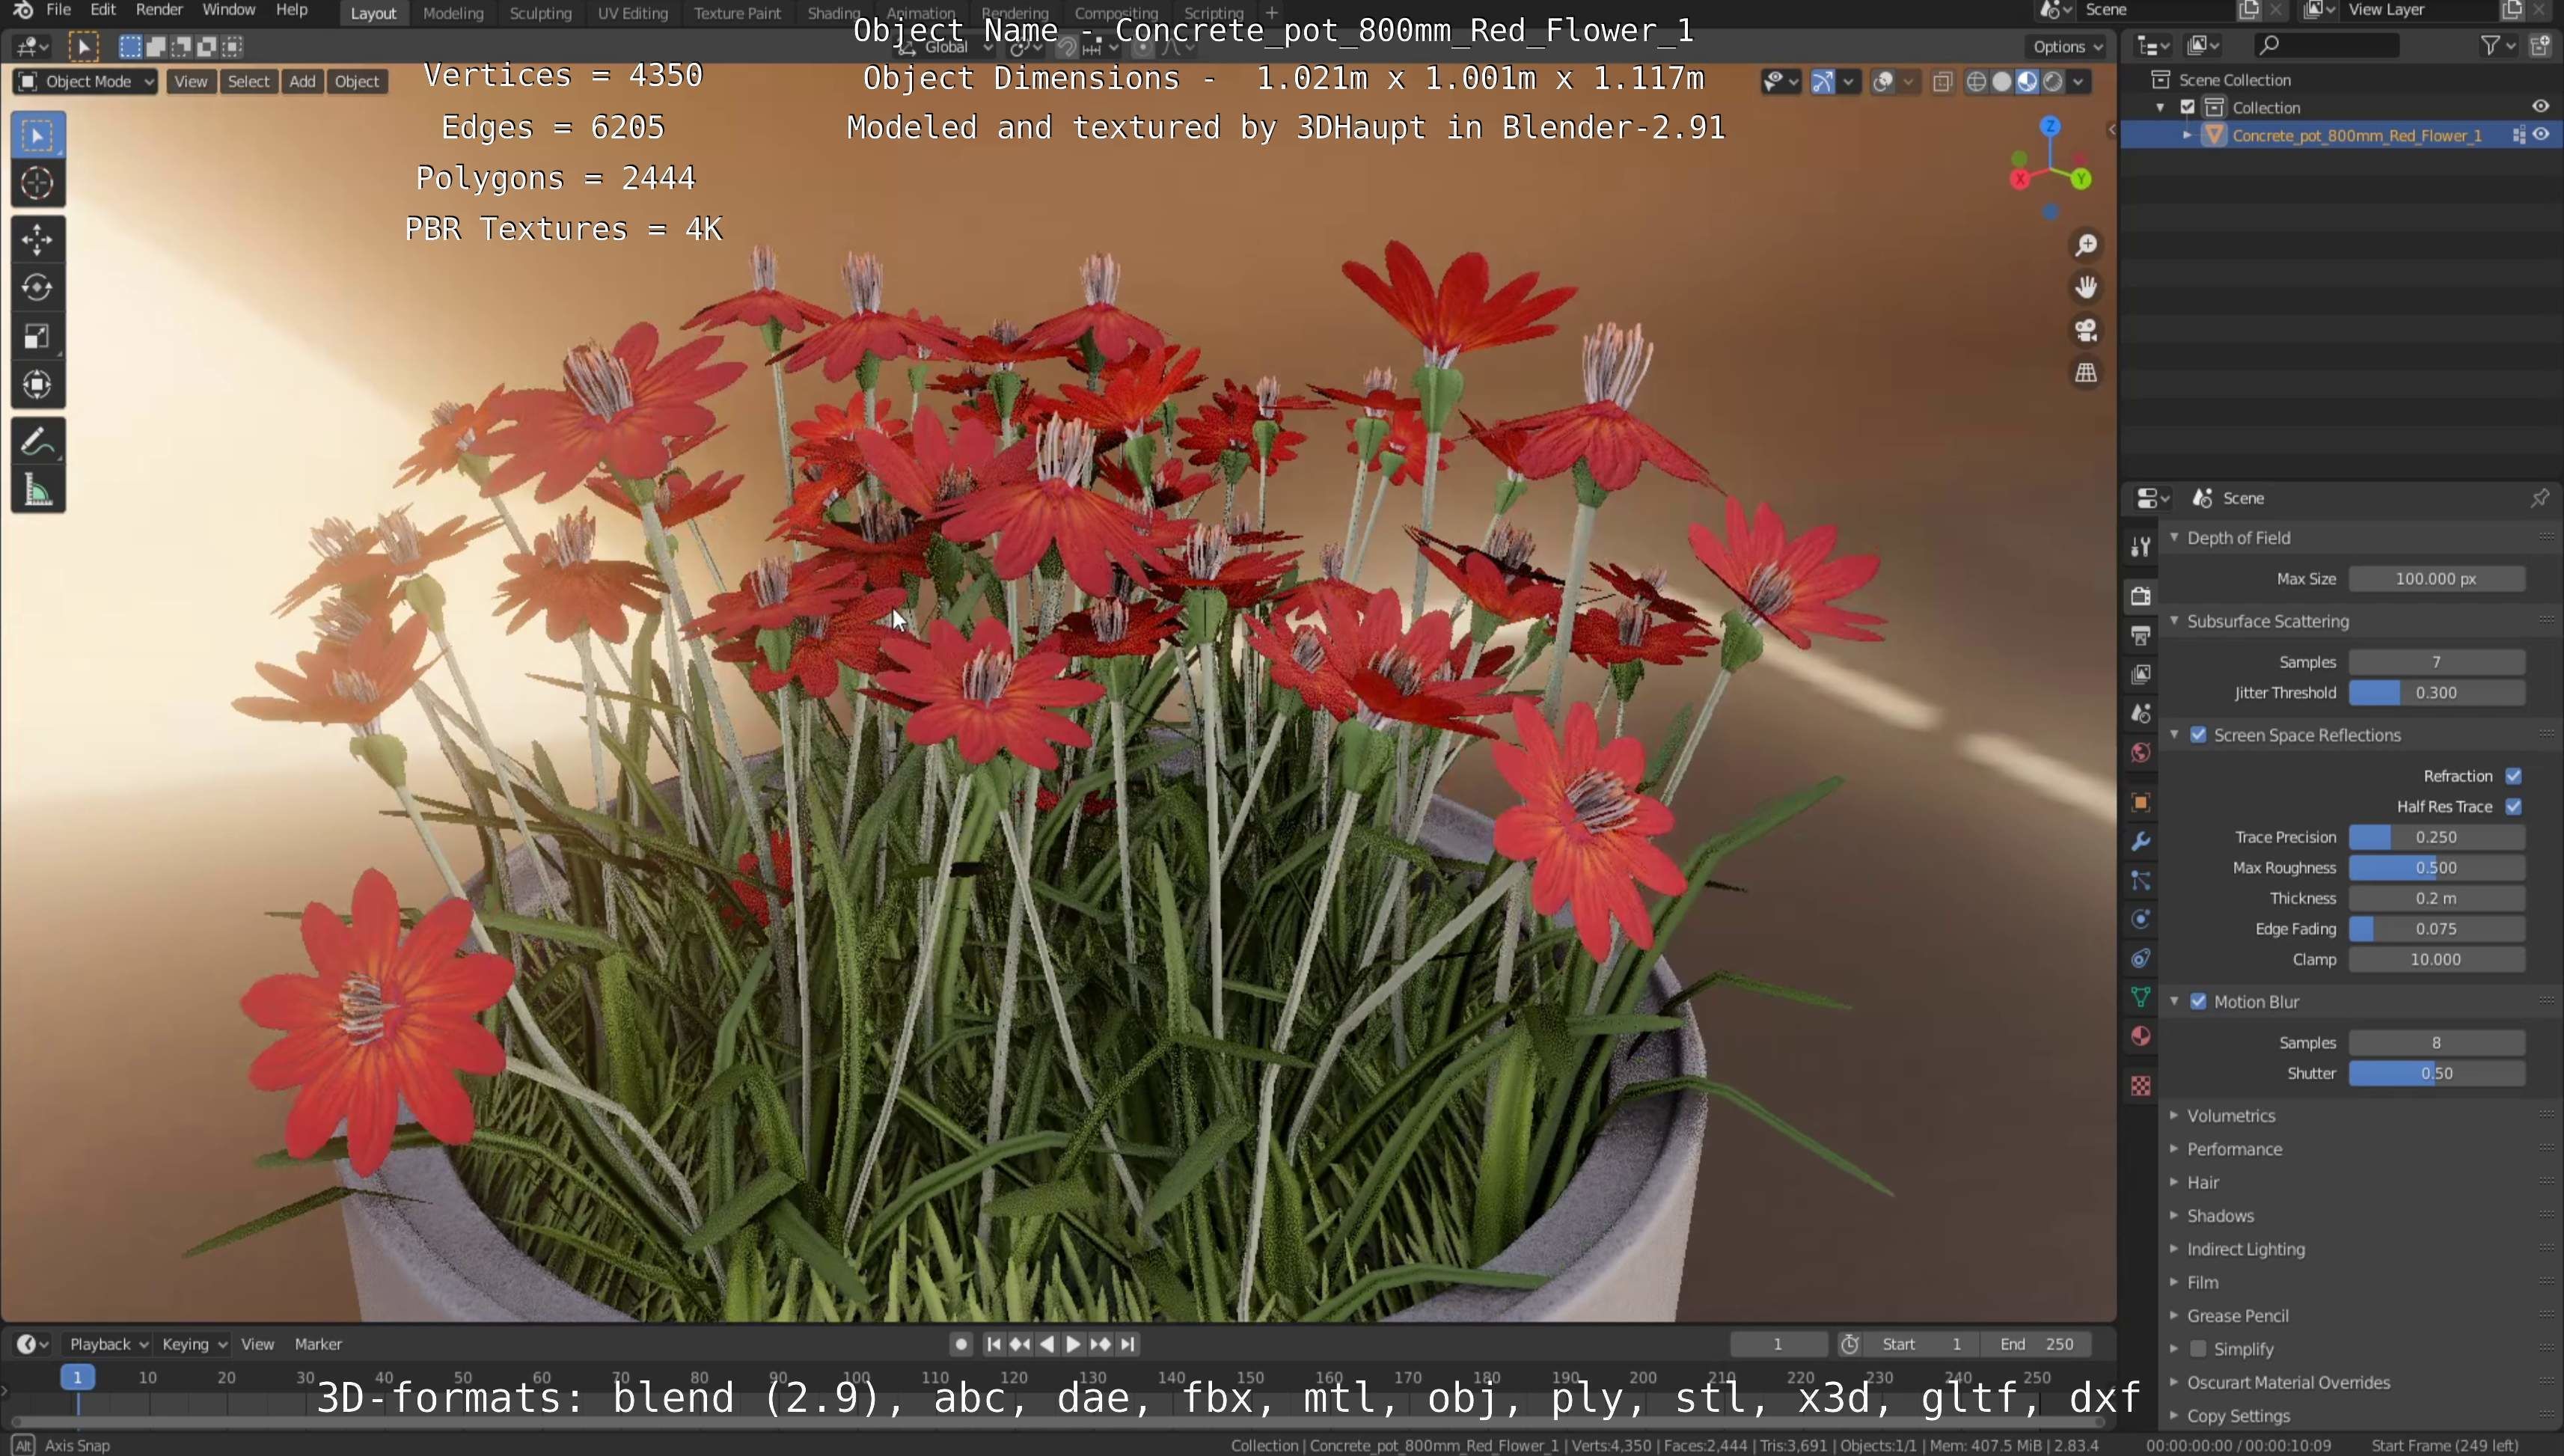Open the Material properties tab
Viewport: 2564px width, 1456px height.
click(2140, 1036)
